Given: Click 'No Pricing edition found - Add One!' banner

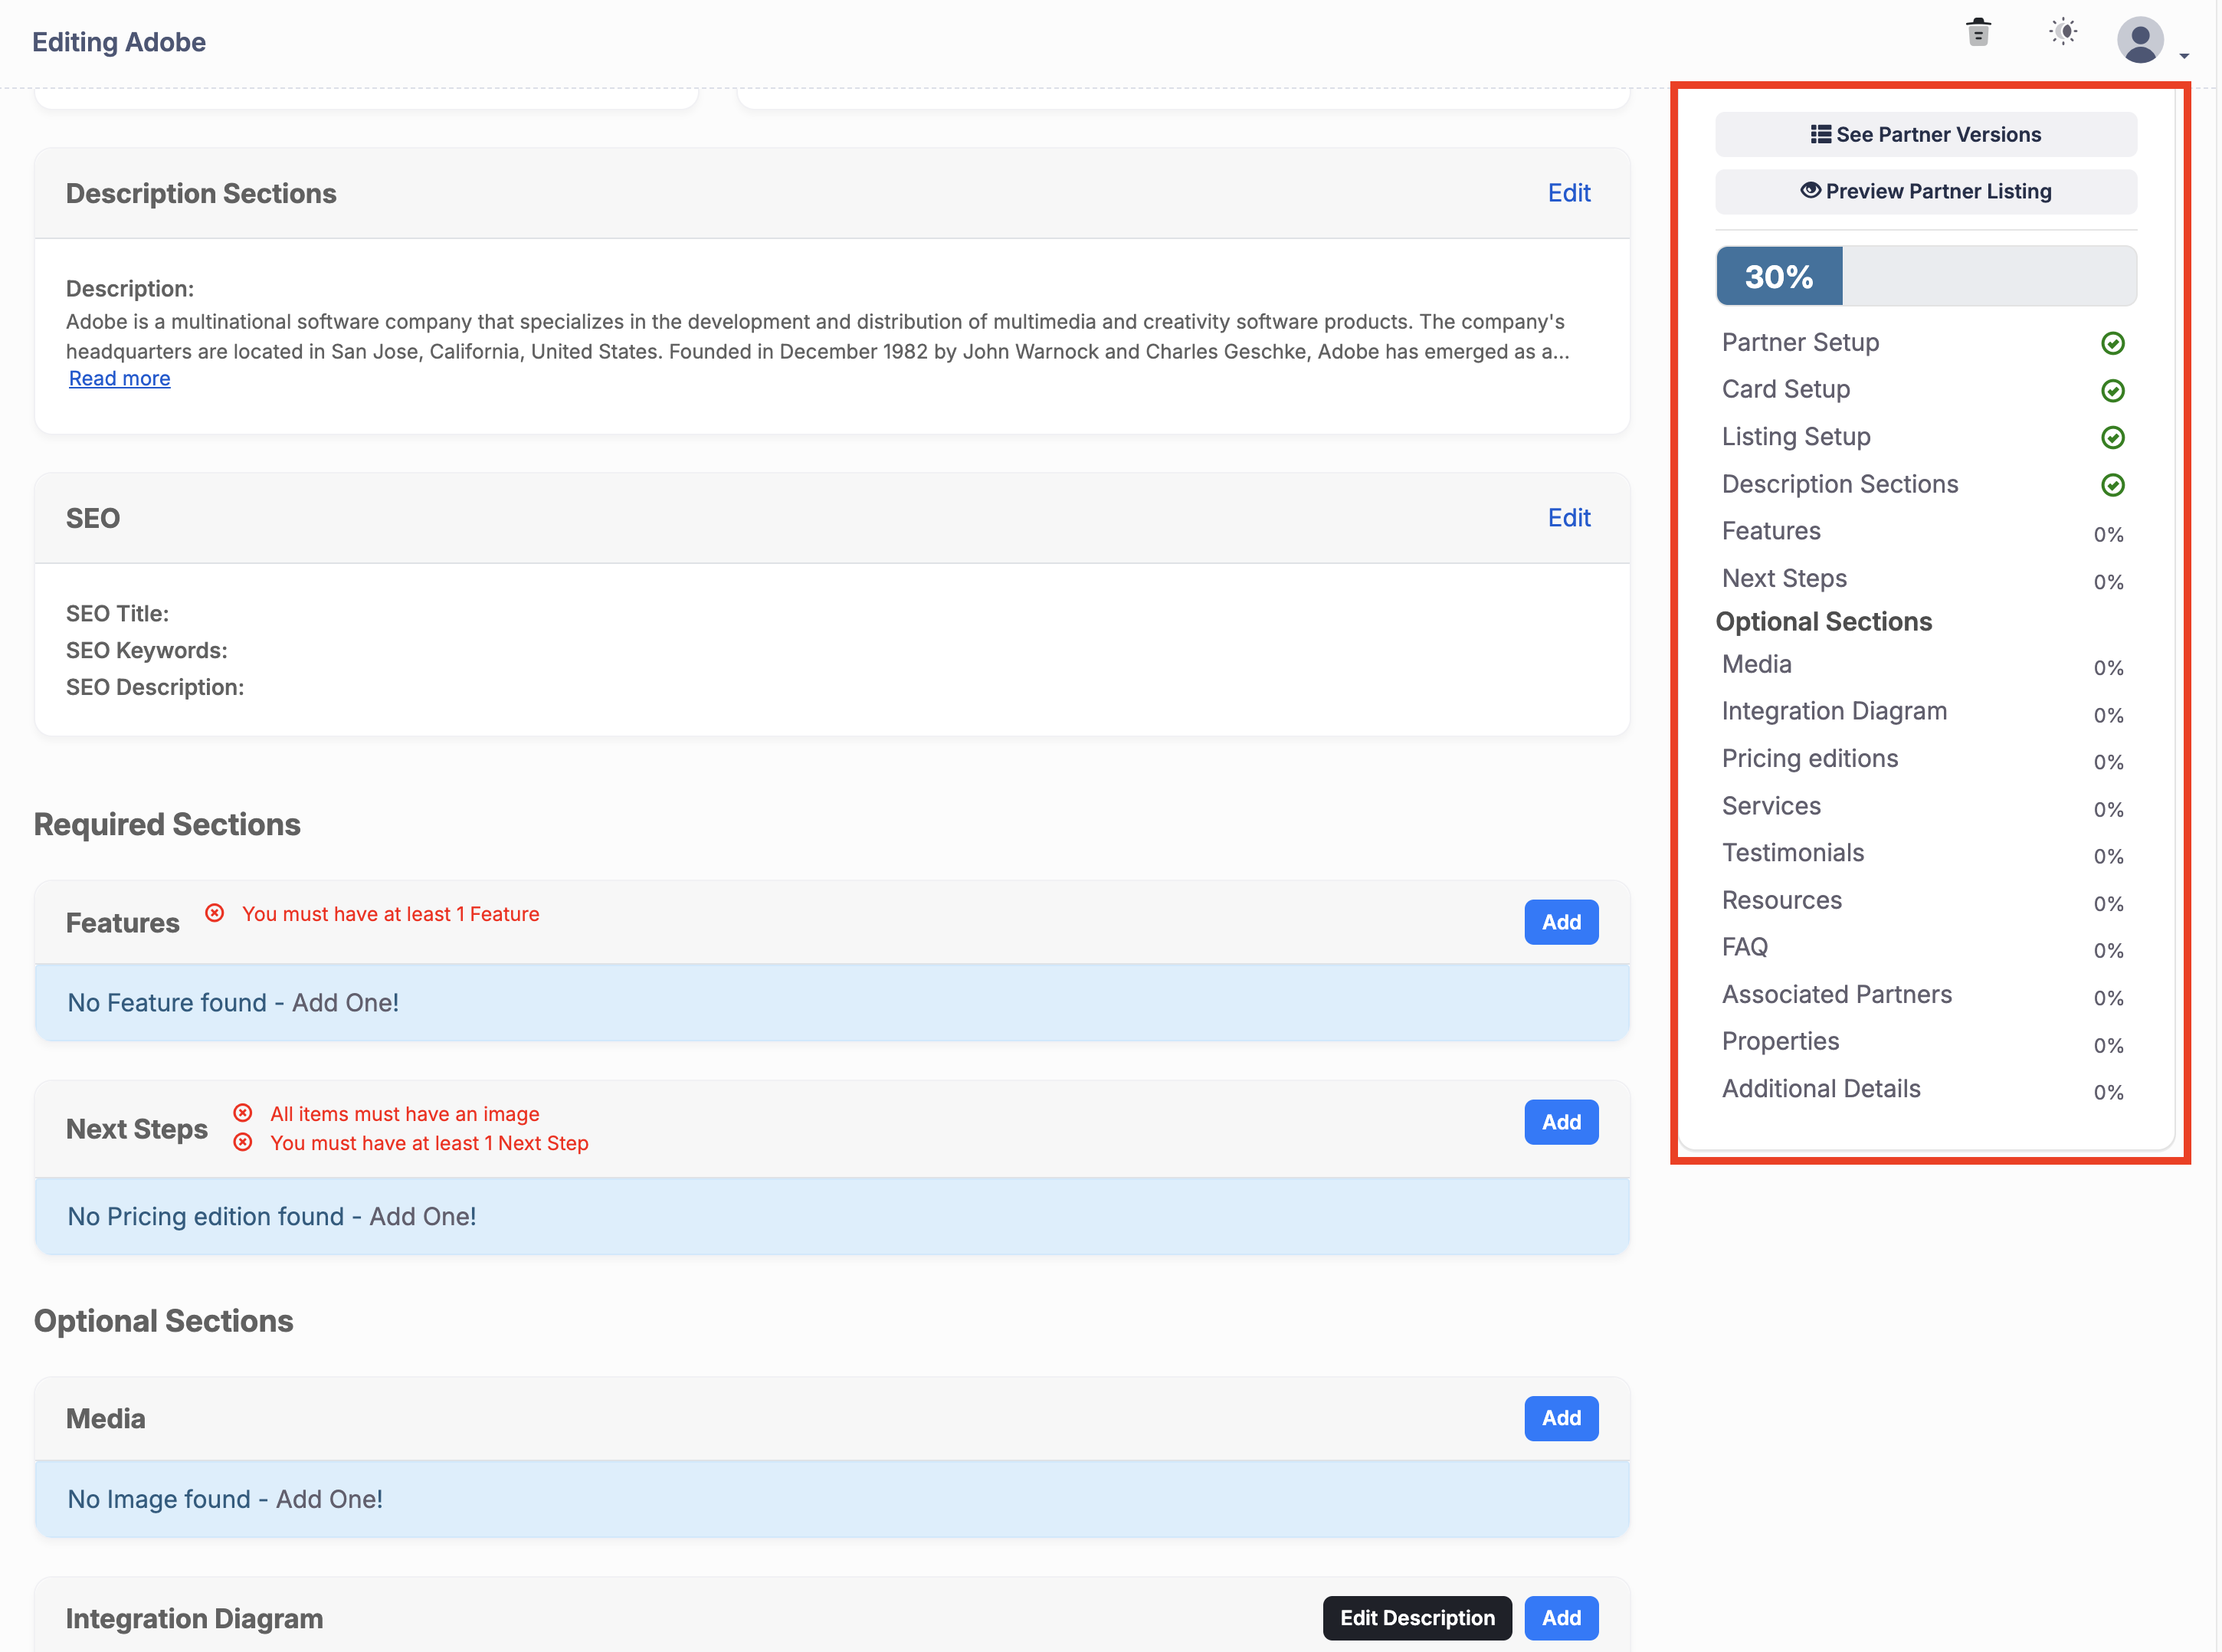Looking at the screenshot, I should tap(831, 1216).
